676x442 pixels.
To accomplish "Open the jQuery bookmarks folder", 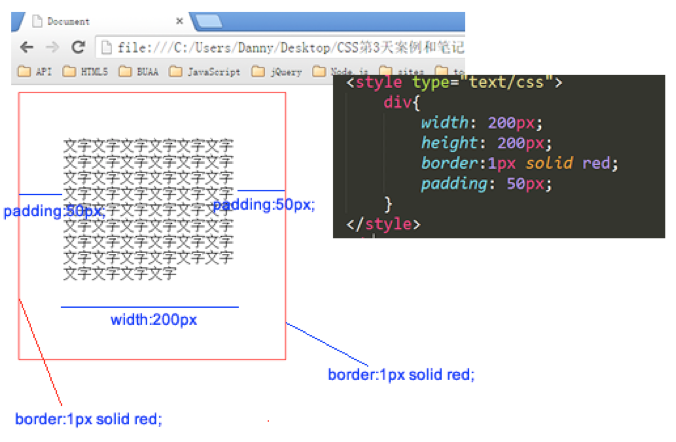I will (277, 71).
